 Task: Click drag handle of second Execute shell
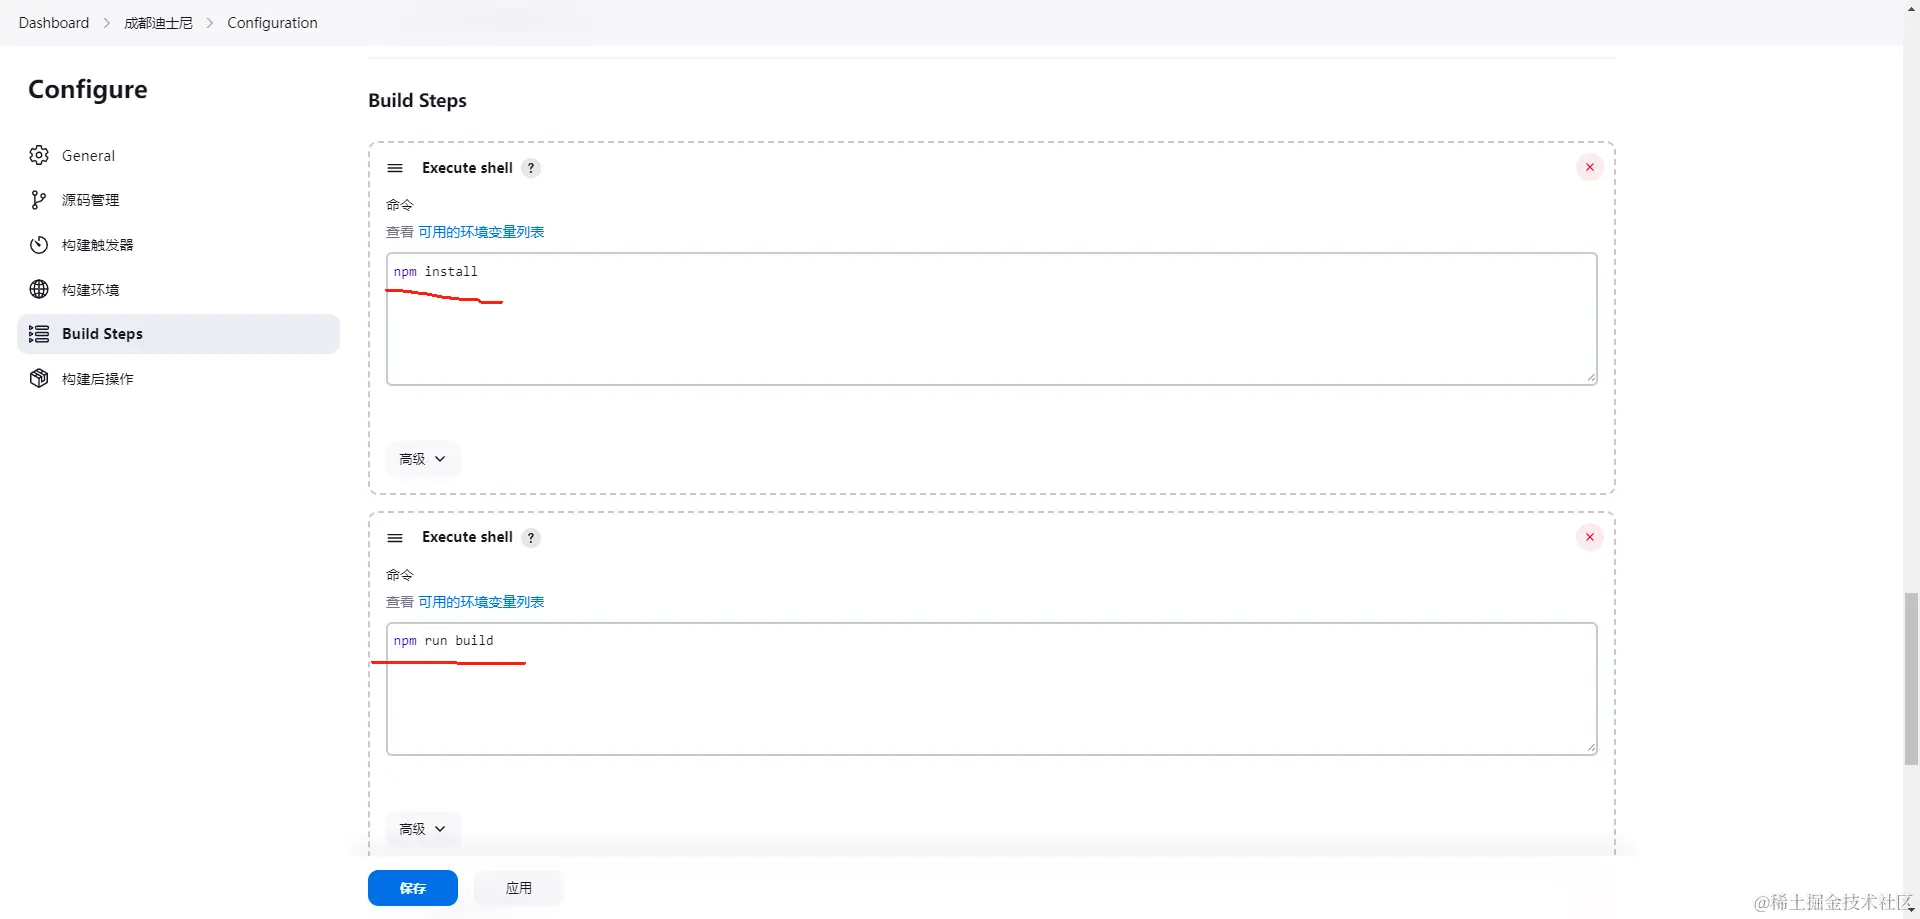click(x=395, y=538)
